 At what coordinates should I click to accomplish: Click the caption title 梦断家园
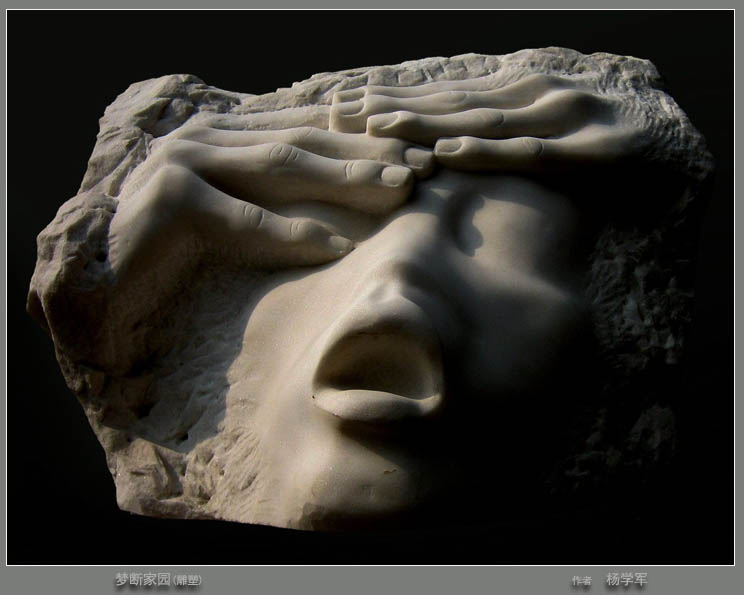point(143,579)
